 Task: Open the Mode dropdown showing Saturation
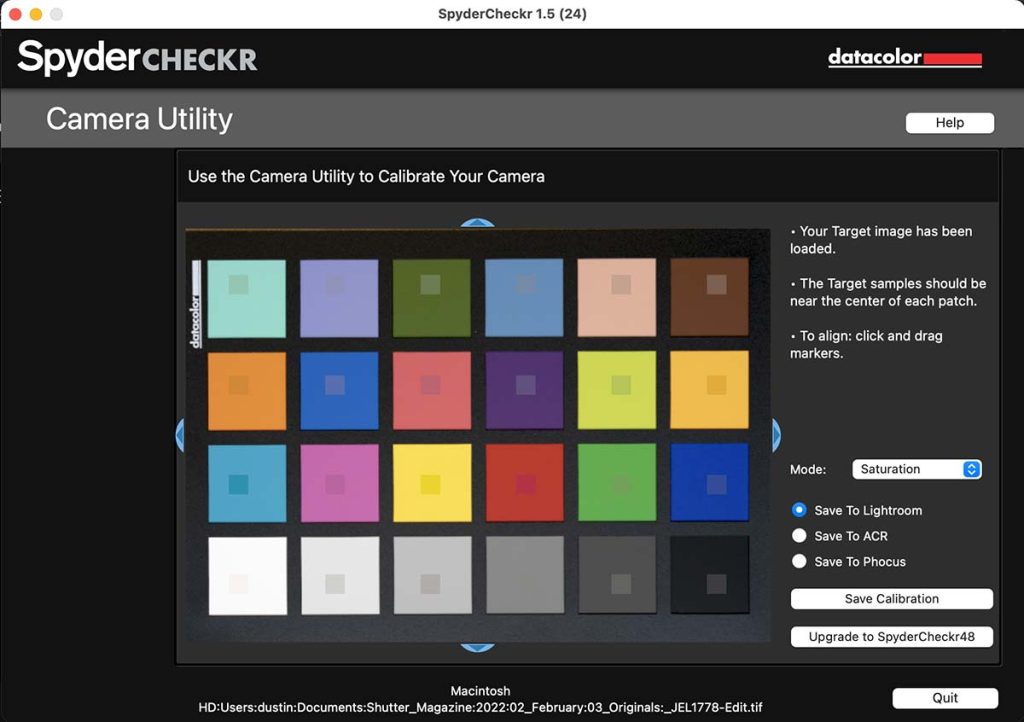916,469
